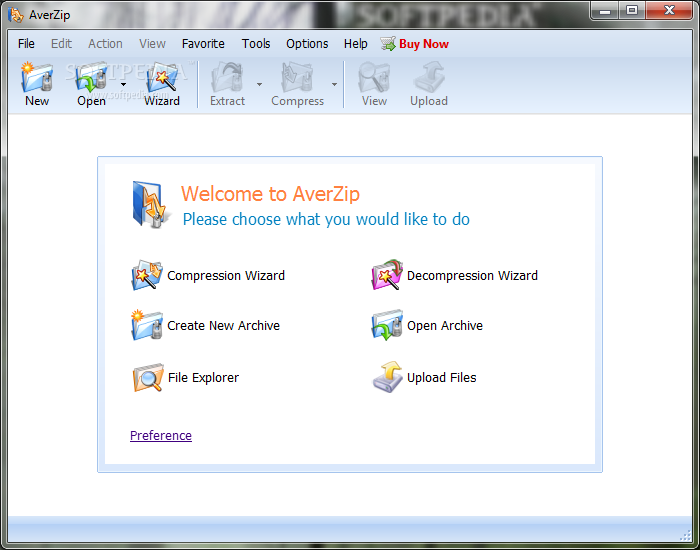This screenshot has height=550, width=700.
Task: Click the resize grip in status bar
Action: (684, 534)
